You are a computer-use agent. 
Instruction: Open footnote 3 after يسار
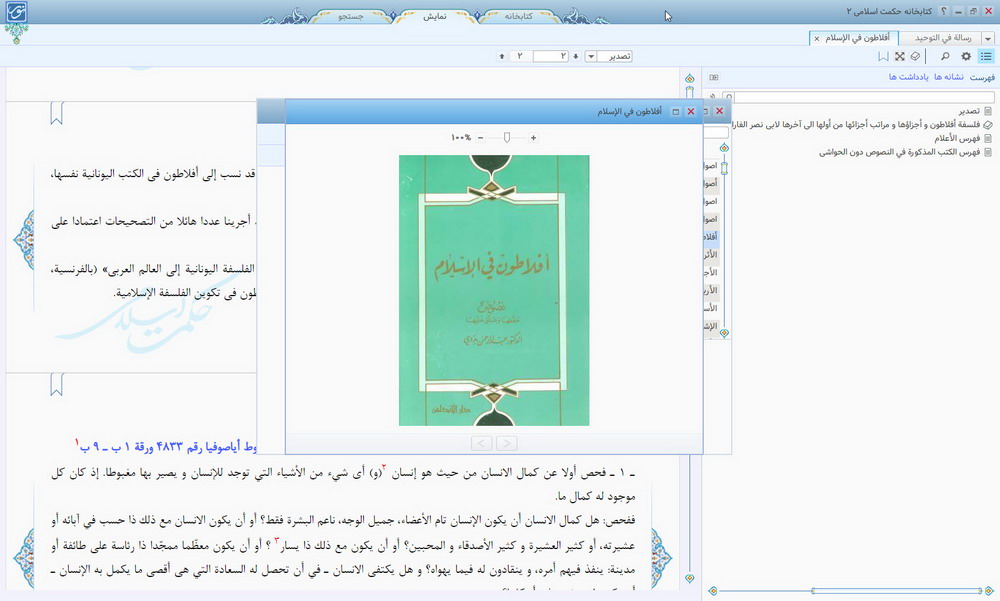pos(277,541)
